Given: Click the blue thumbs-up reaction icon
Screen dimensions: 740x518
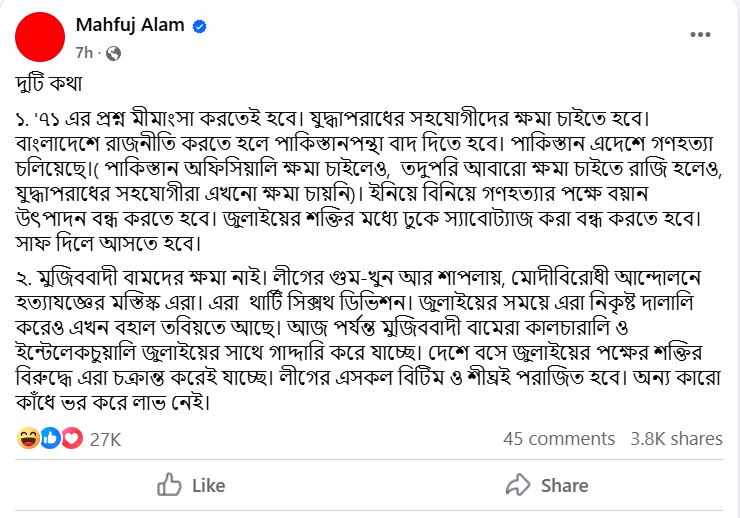Looking at the screenshot, I should pyautogui.click(x=50, y=438).
